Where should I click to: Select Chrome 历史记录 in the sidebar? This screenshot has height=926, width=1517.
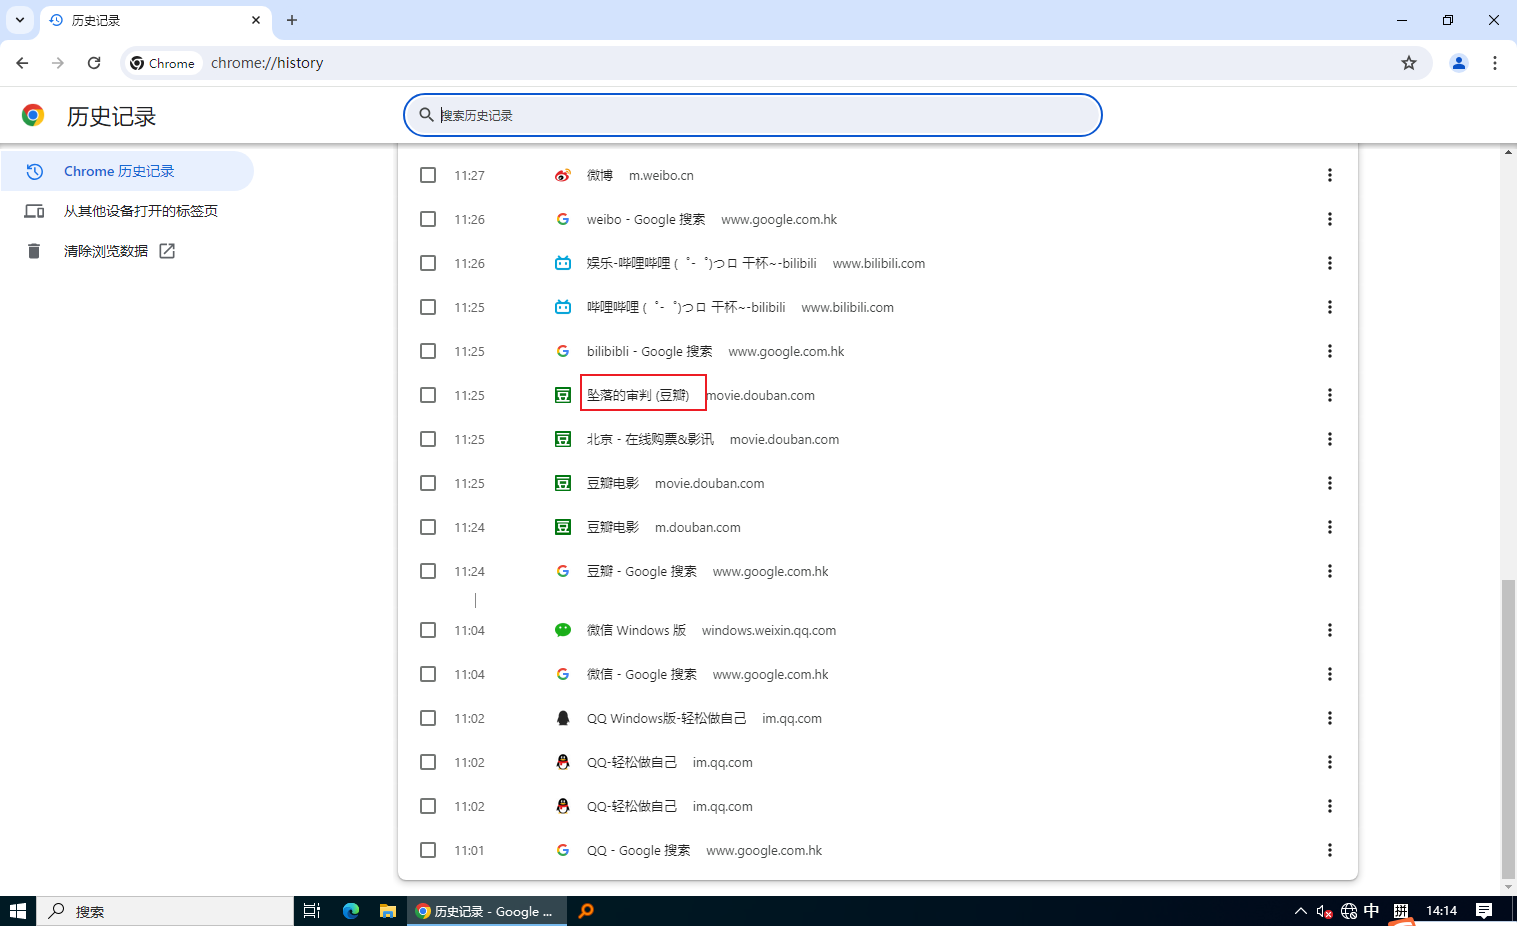point(119,171)
